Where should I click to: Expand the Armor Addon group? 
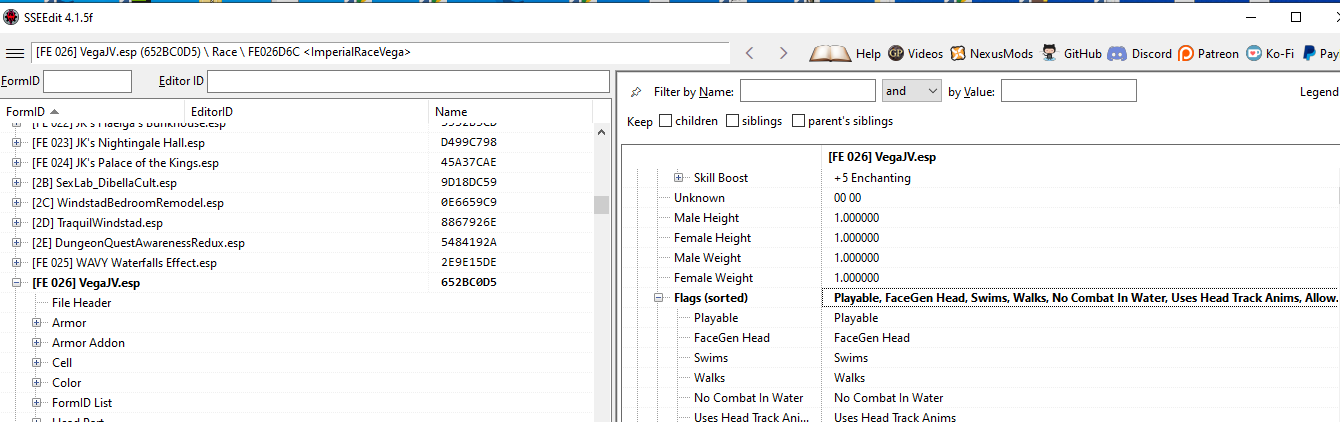[x=37, y=343]
